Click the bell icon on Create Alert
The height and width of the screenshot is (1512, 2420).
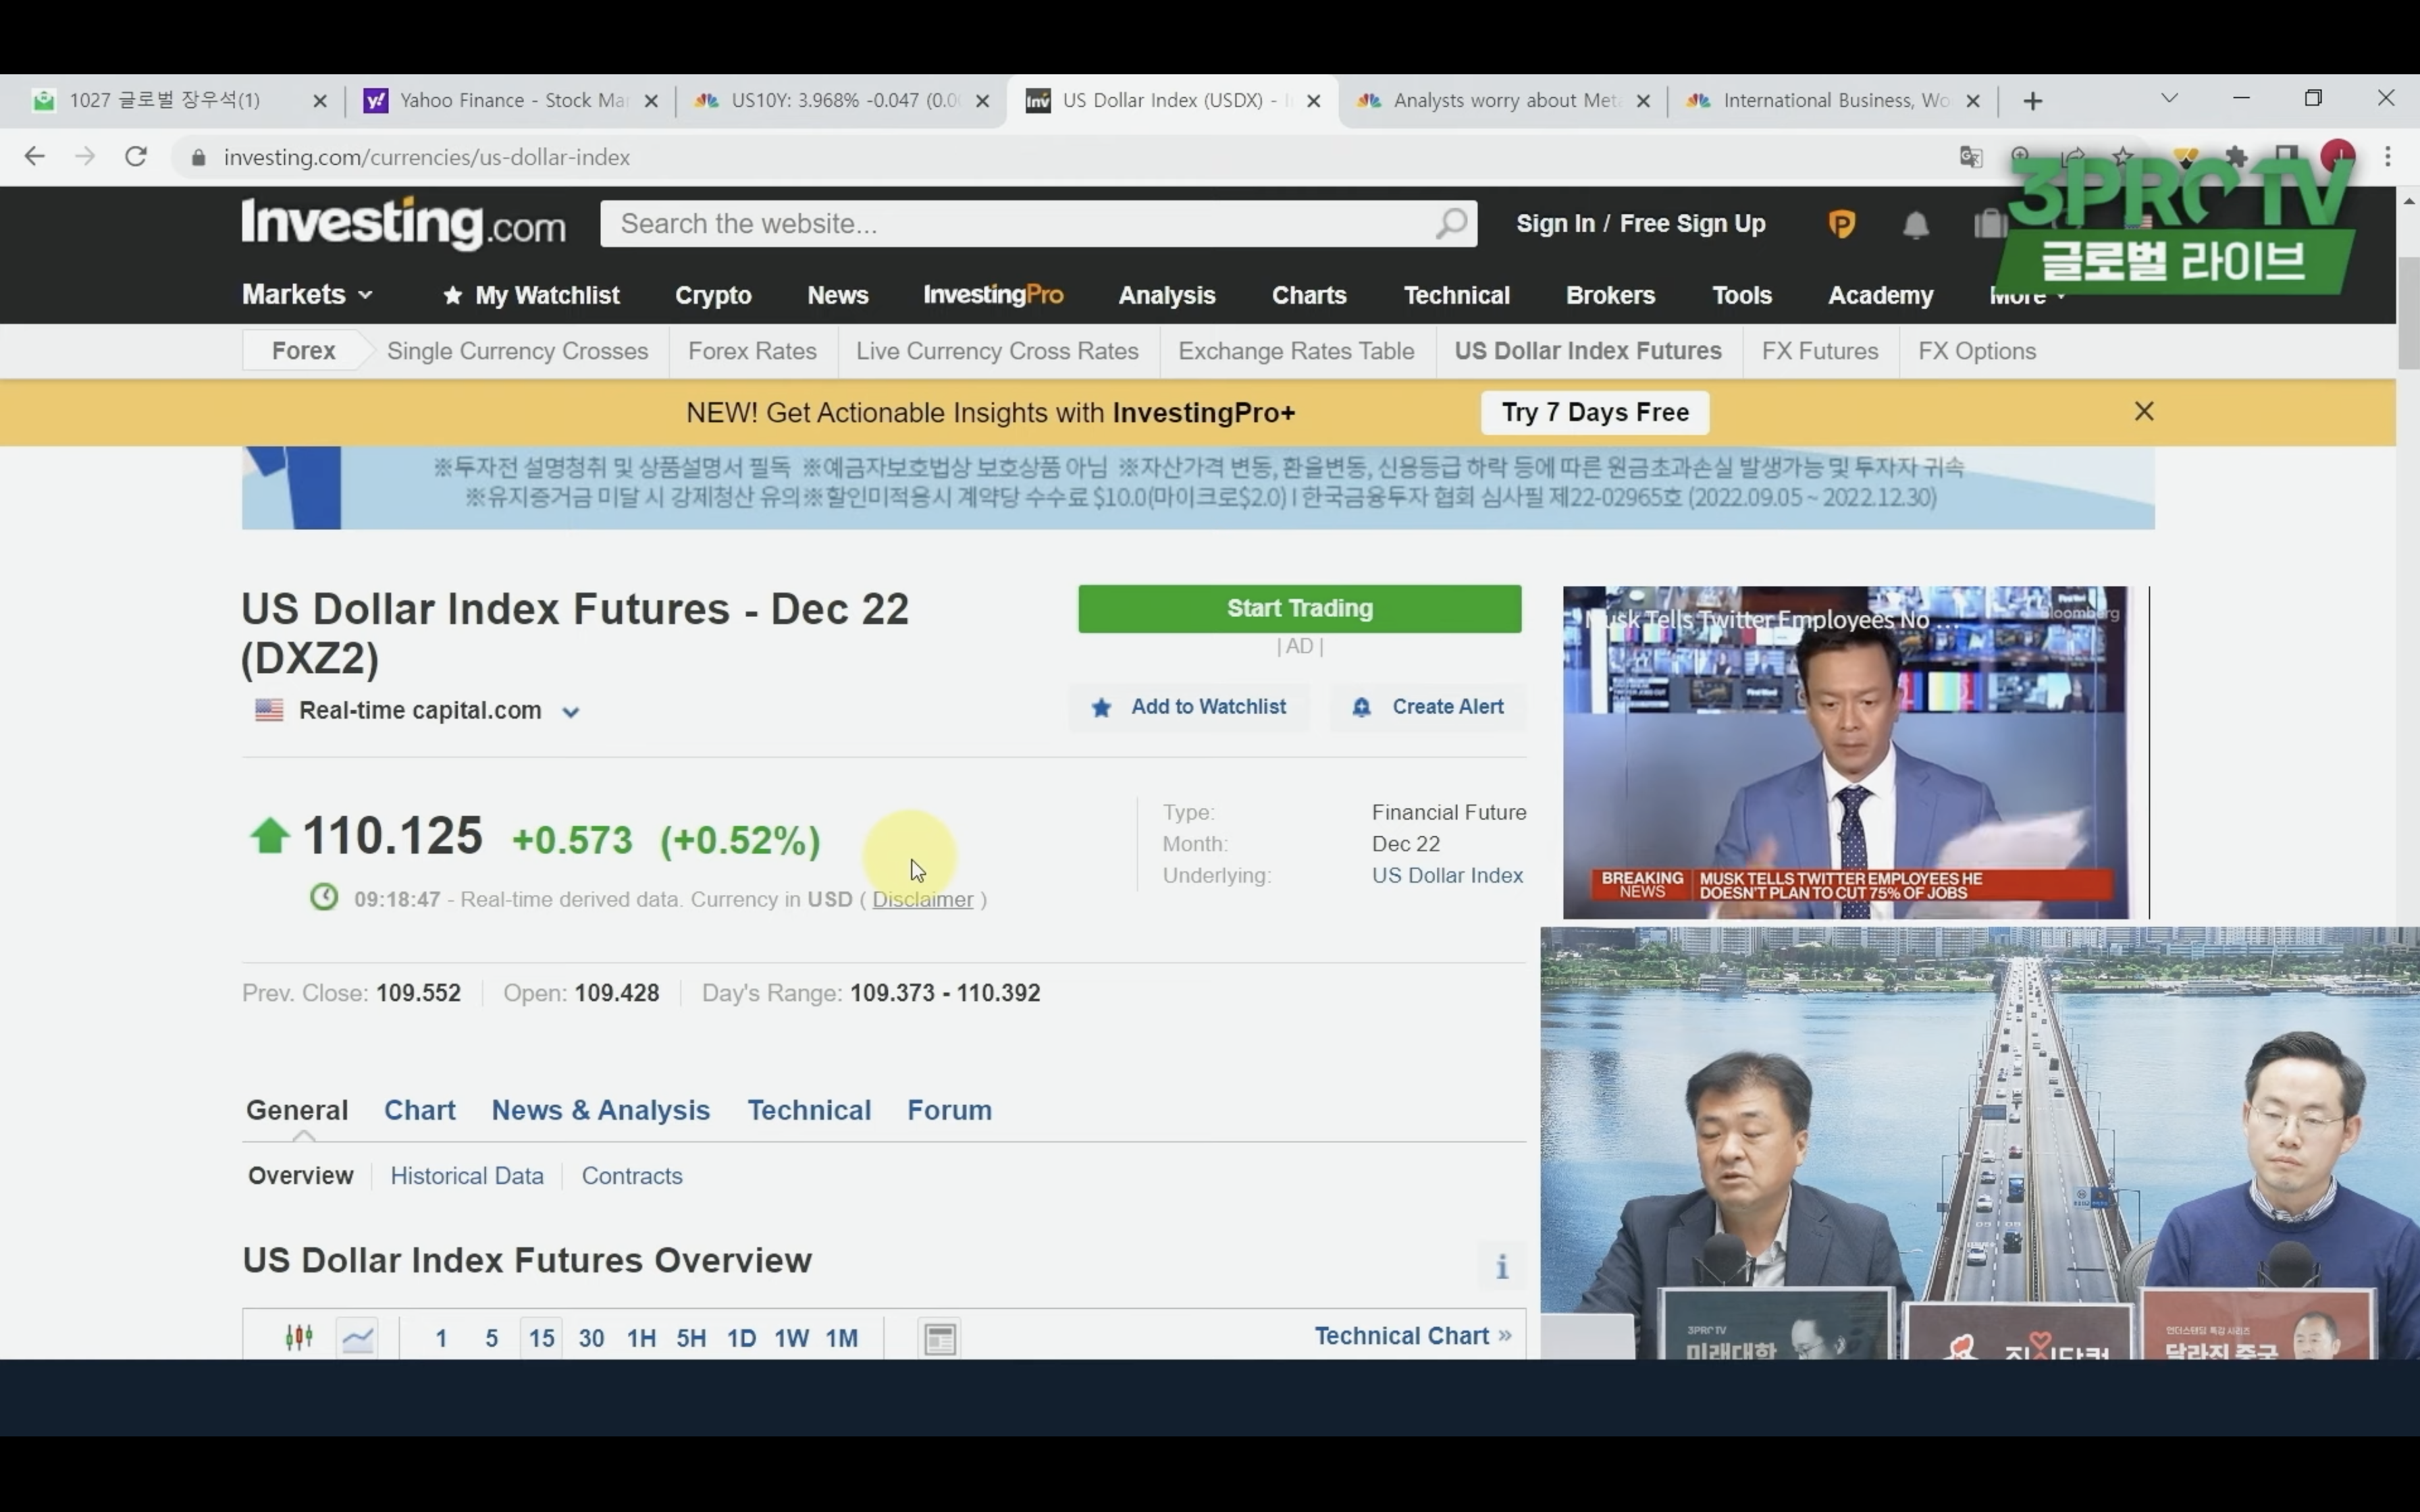tap(1361, 708)
